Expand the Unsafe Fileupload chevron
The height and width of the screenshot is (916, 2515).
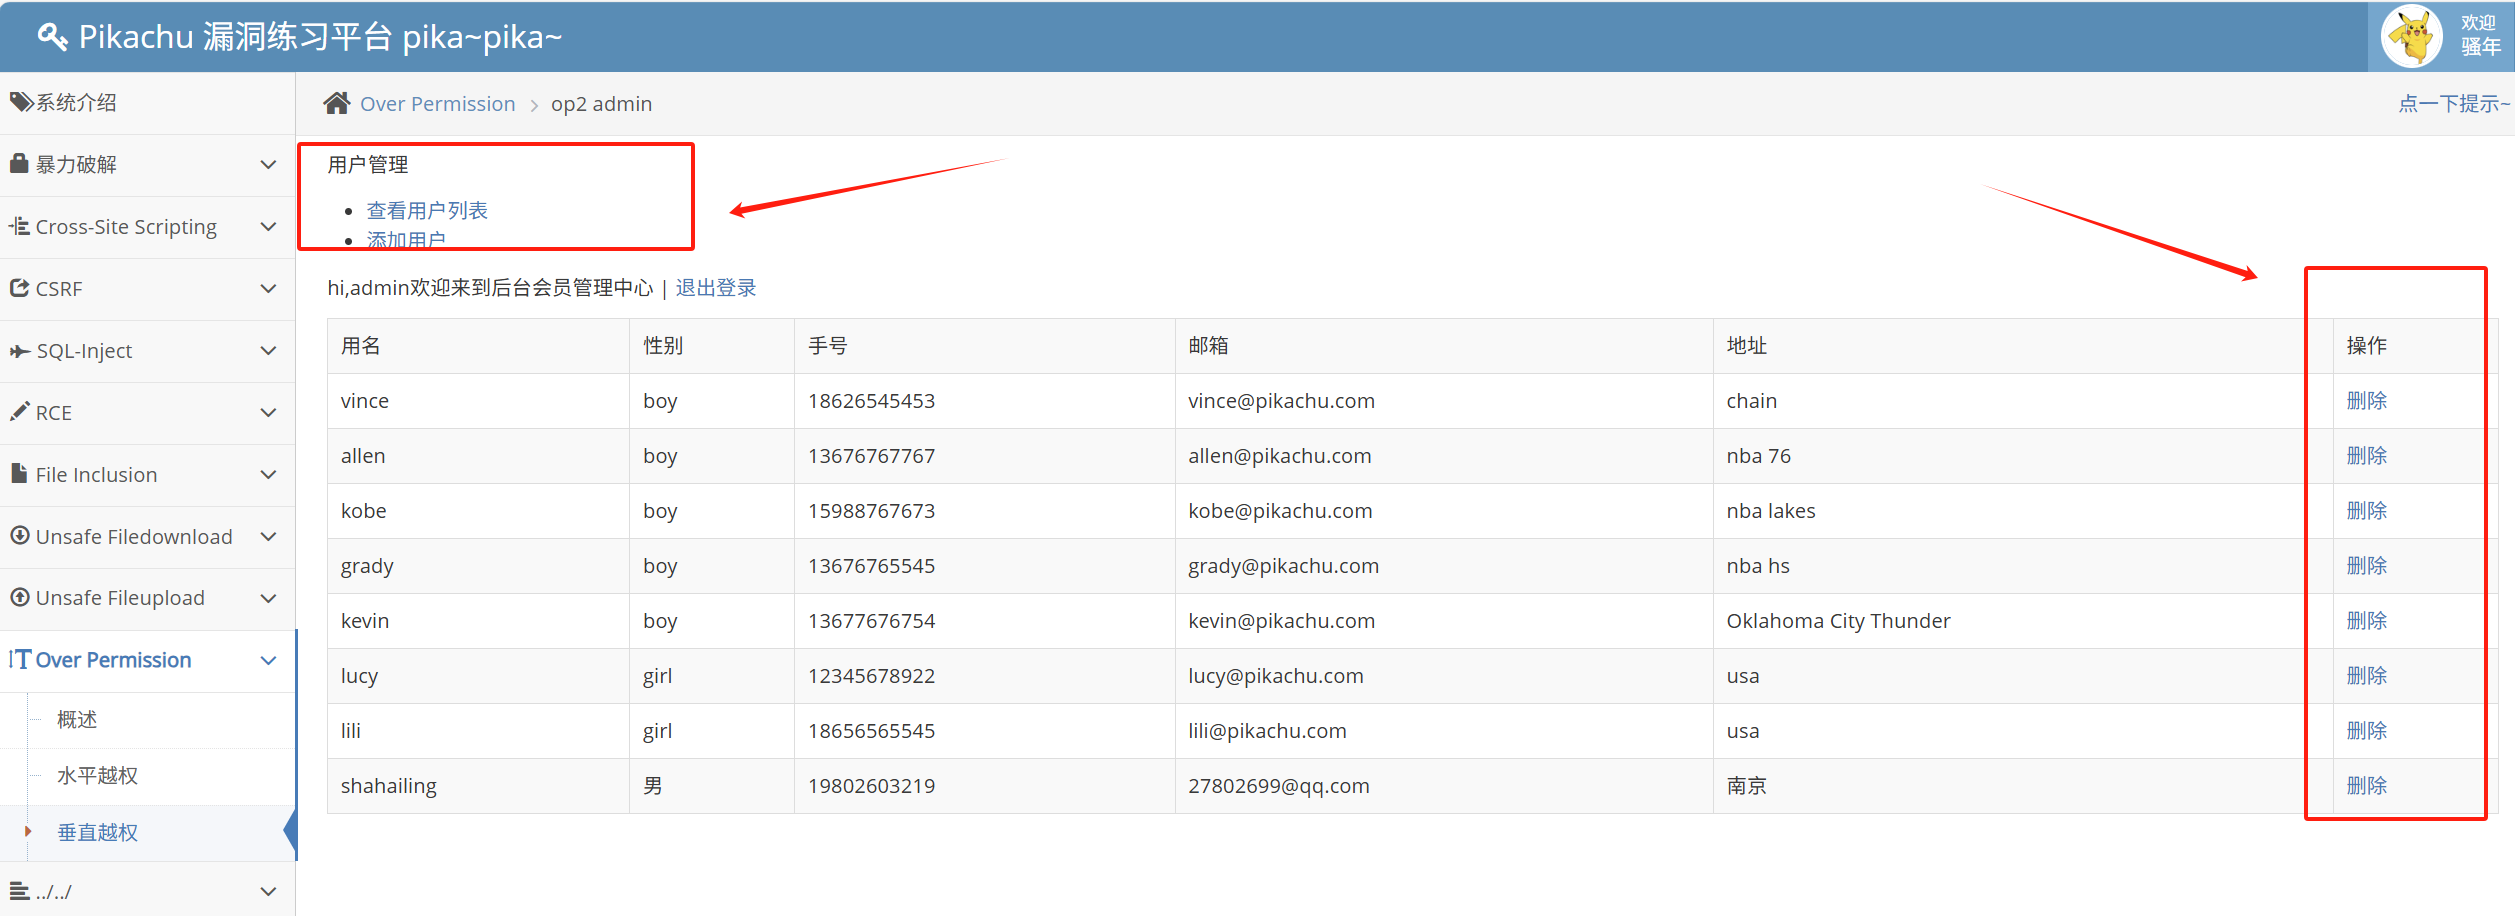[x=268, y=598]
